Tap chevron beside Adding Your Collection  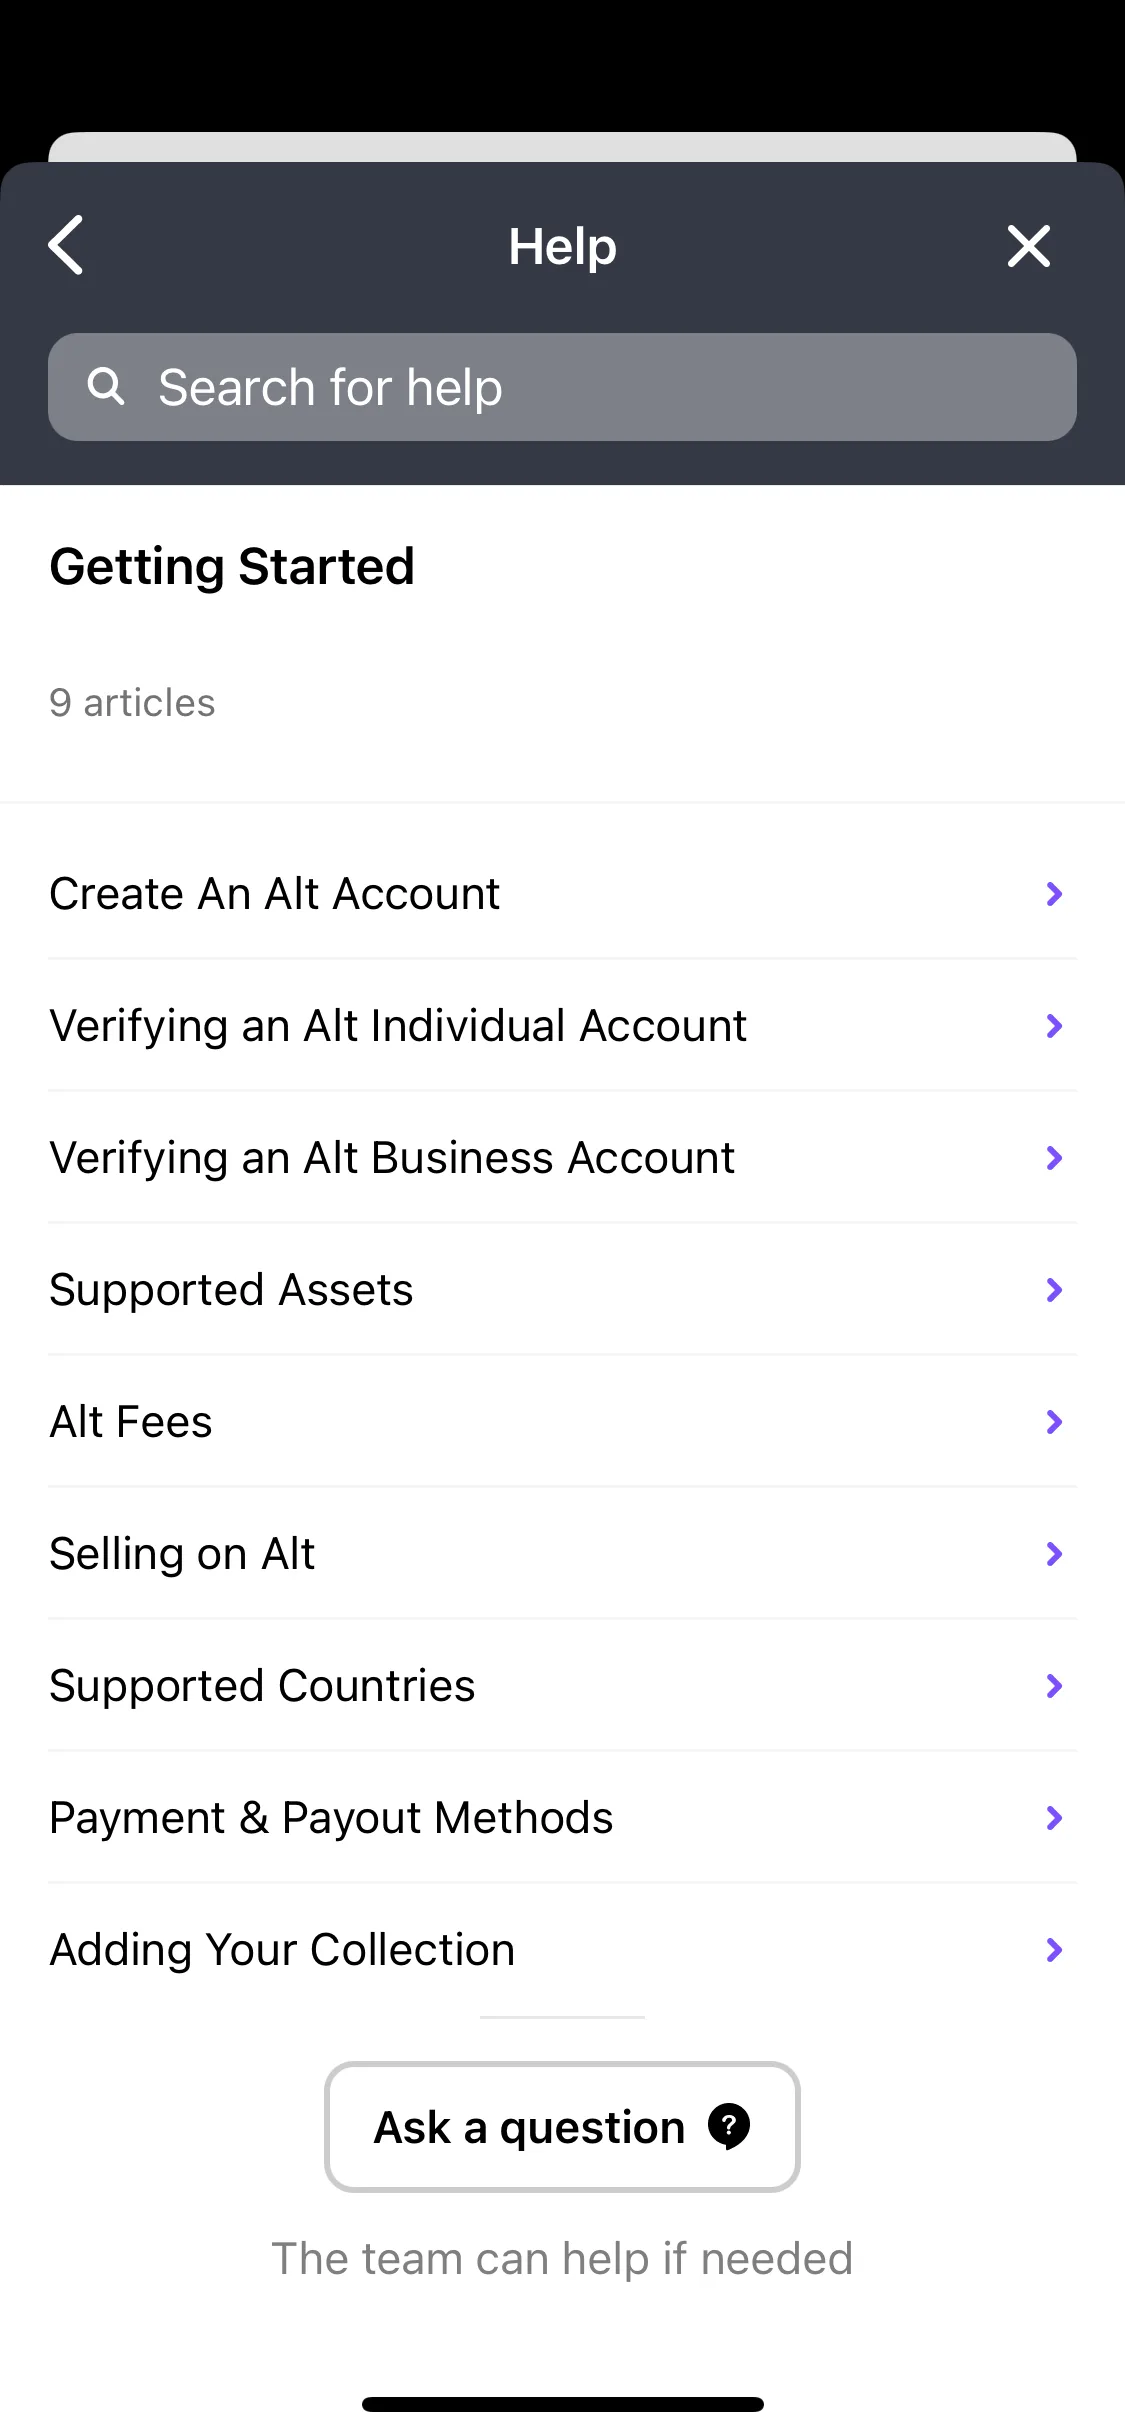pos(1054,1950)
